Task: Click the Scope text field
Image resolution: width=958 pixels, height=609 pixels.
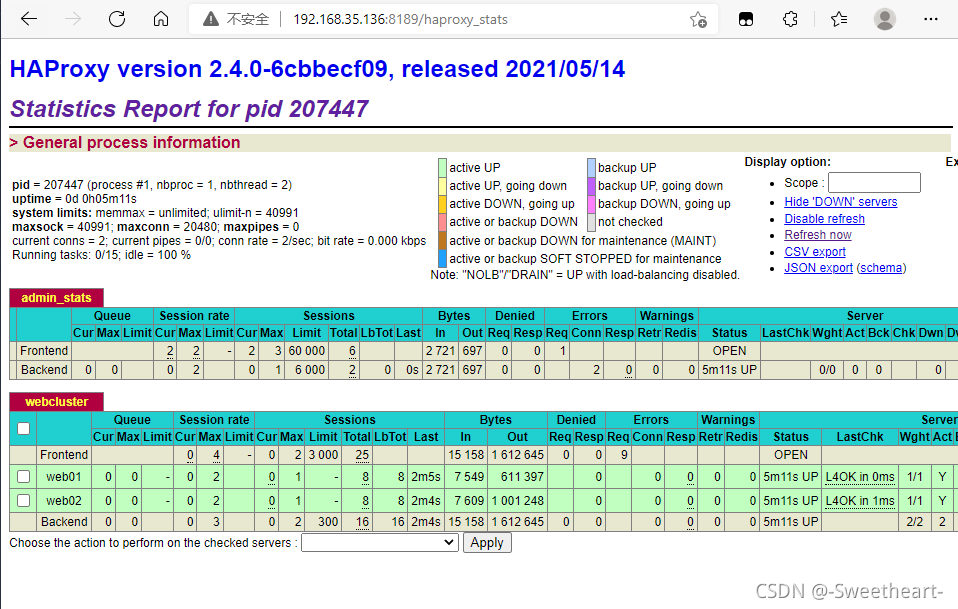Action: (x=874, y=183)
